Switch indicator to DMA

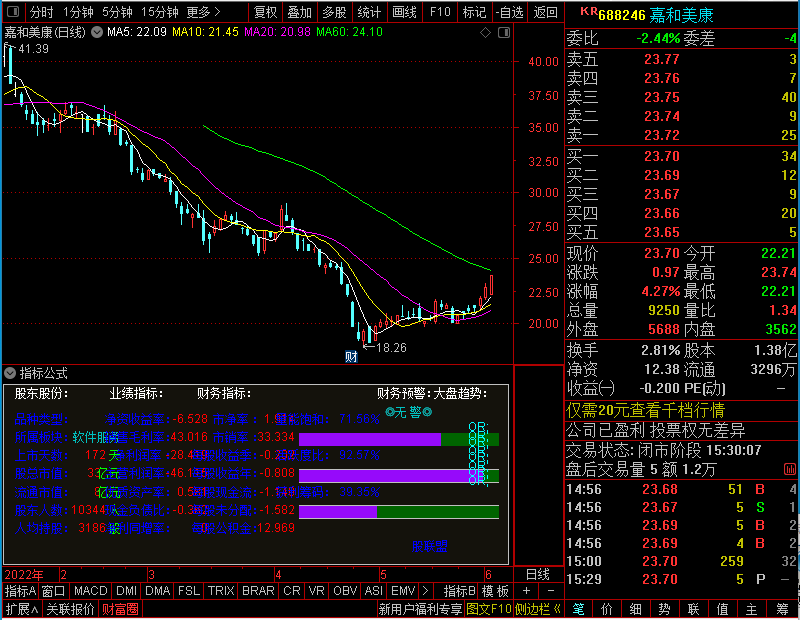(x=158, y=591)
